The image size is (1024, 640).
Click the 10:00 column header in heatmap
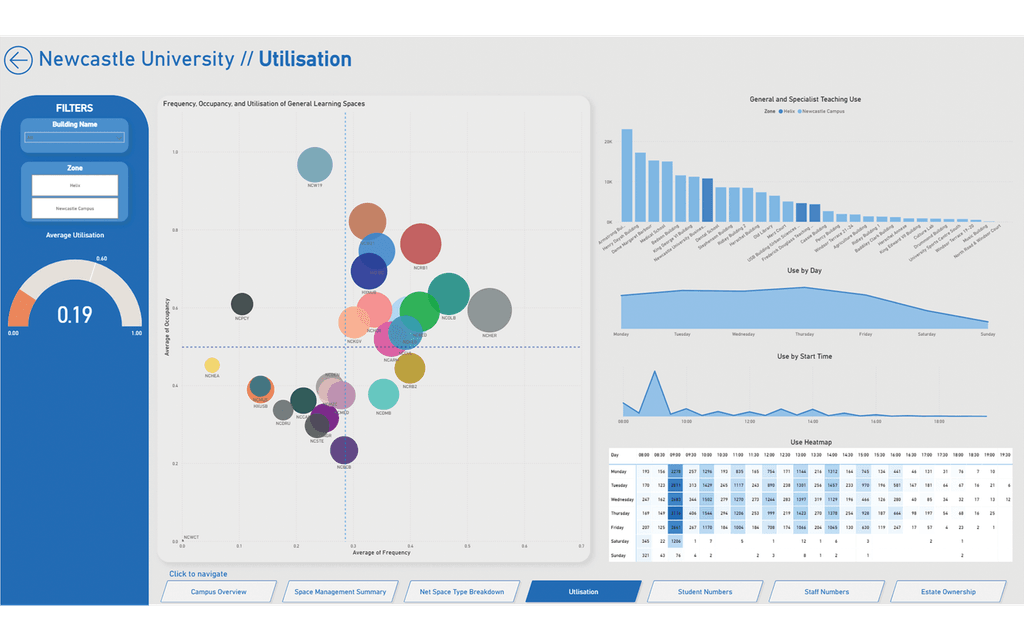click(707, 455)
